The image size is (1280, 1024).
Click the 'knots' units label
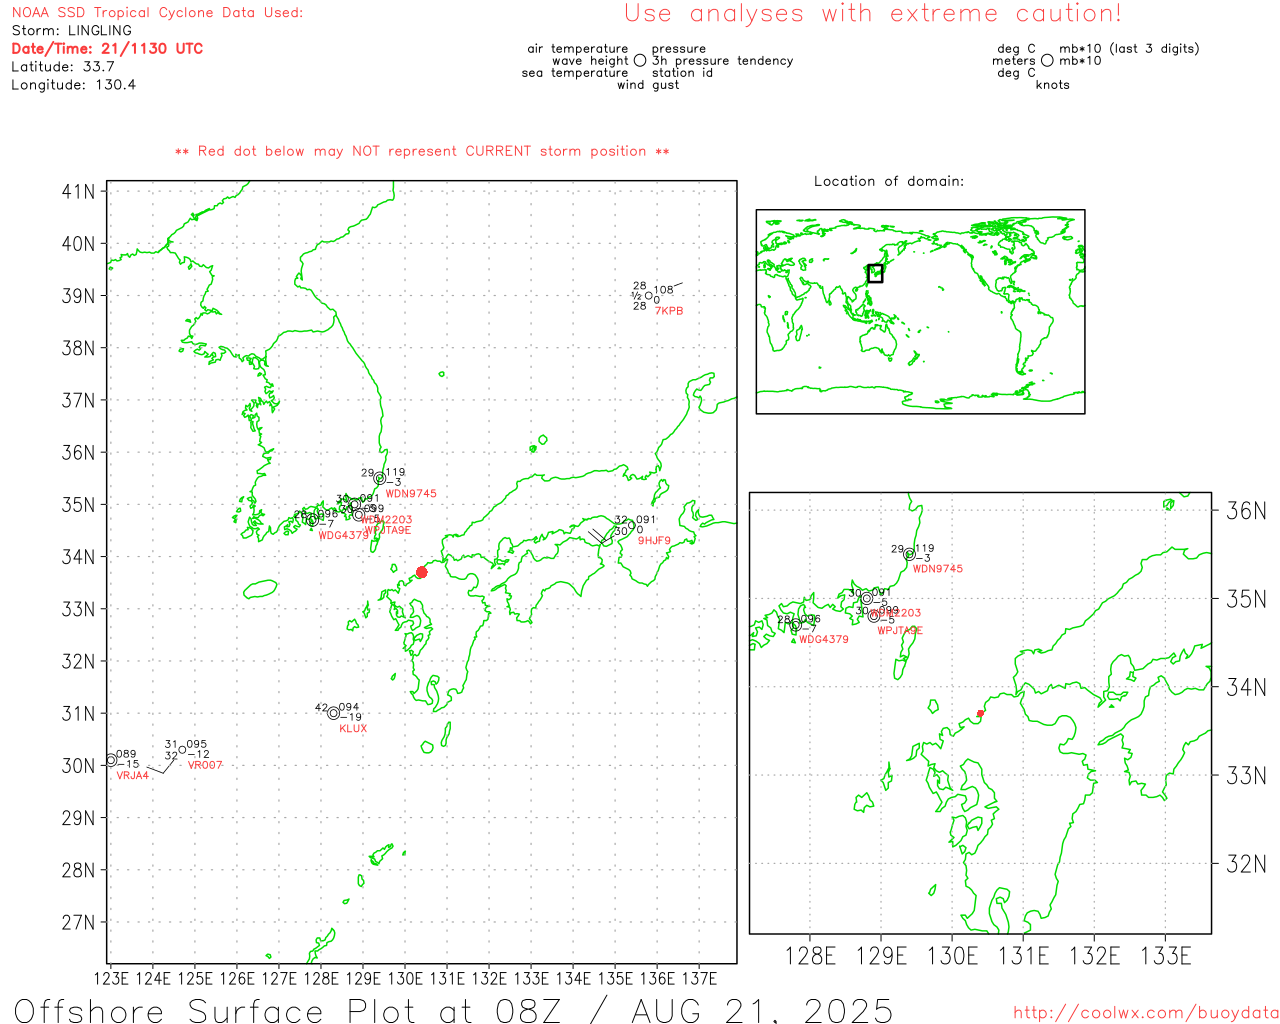[x=1053, y=84]
